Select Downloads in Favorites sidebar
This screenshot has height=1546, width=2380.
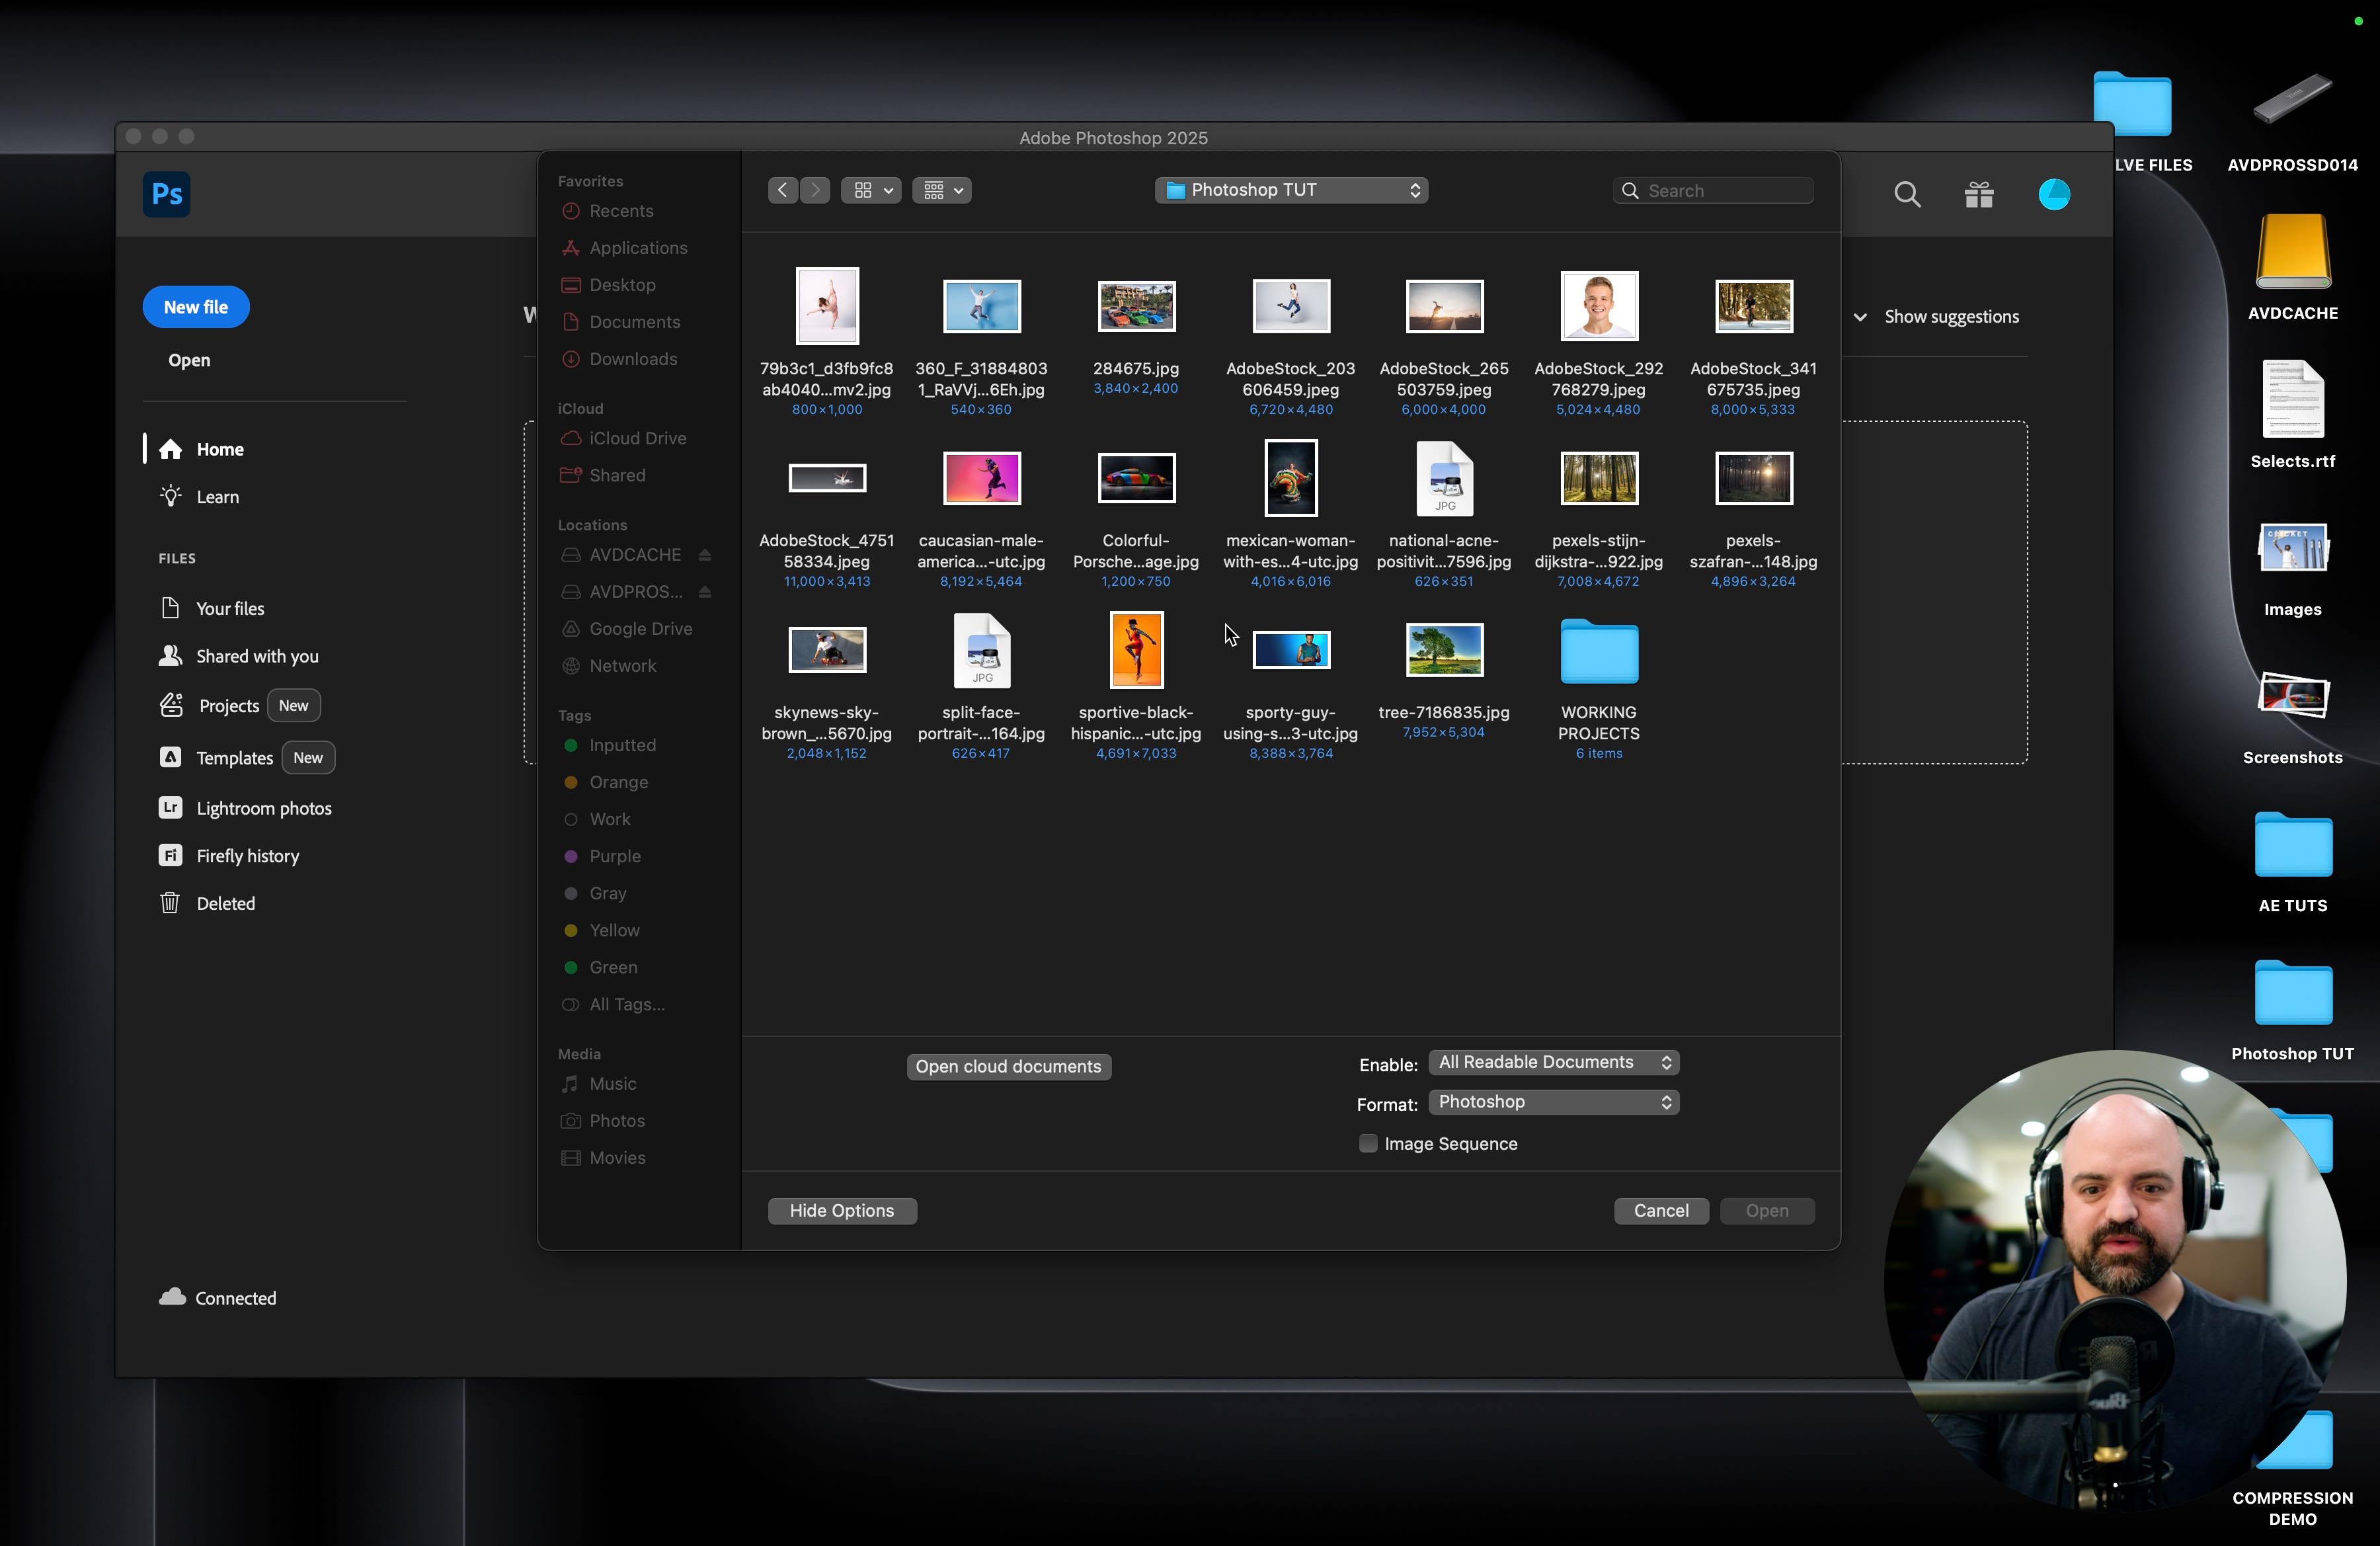point(633,359)
